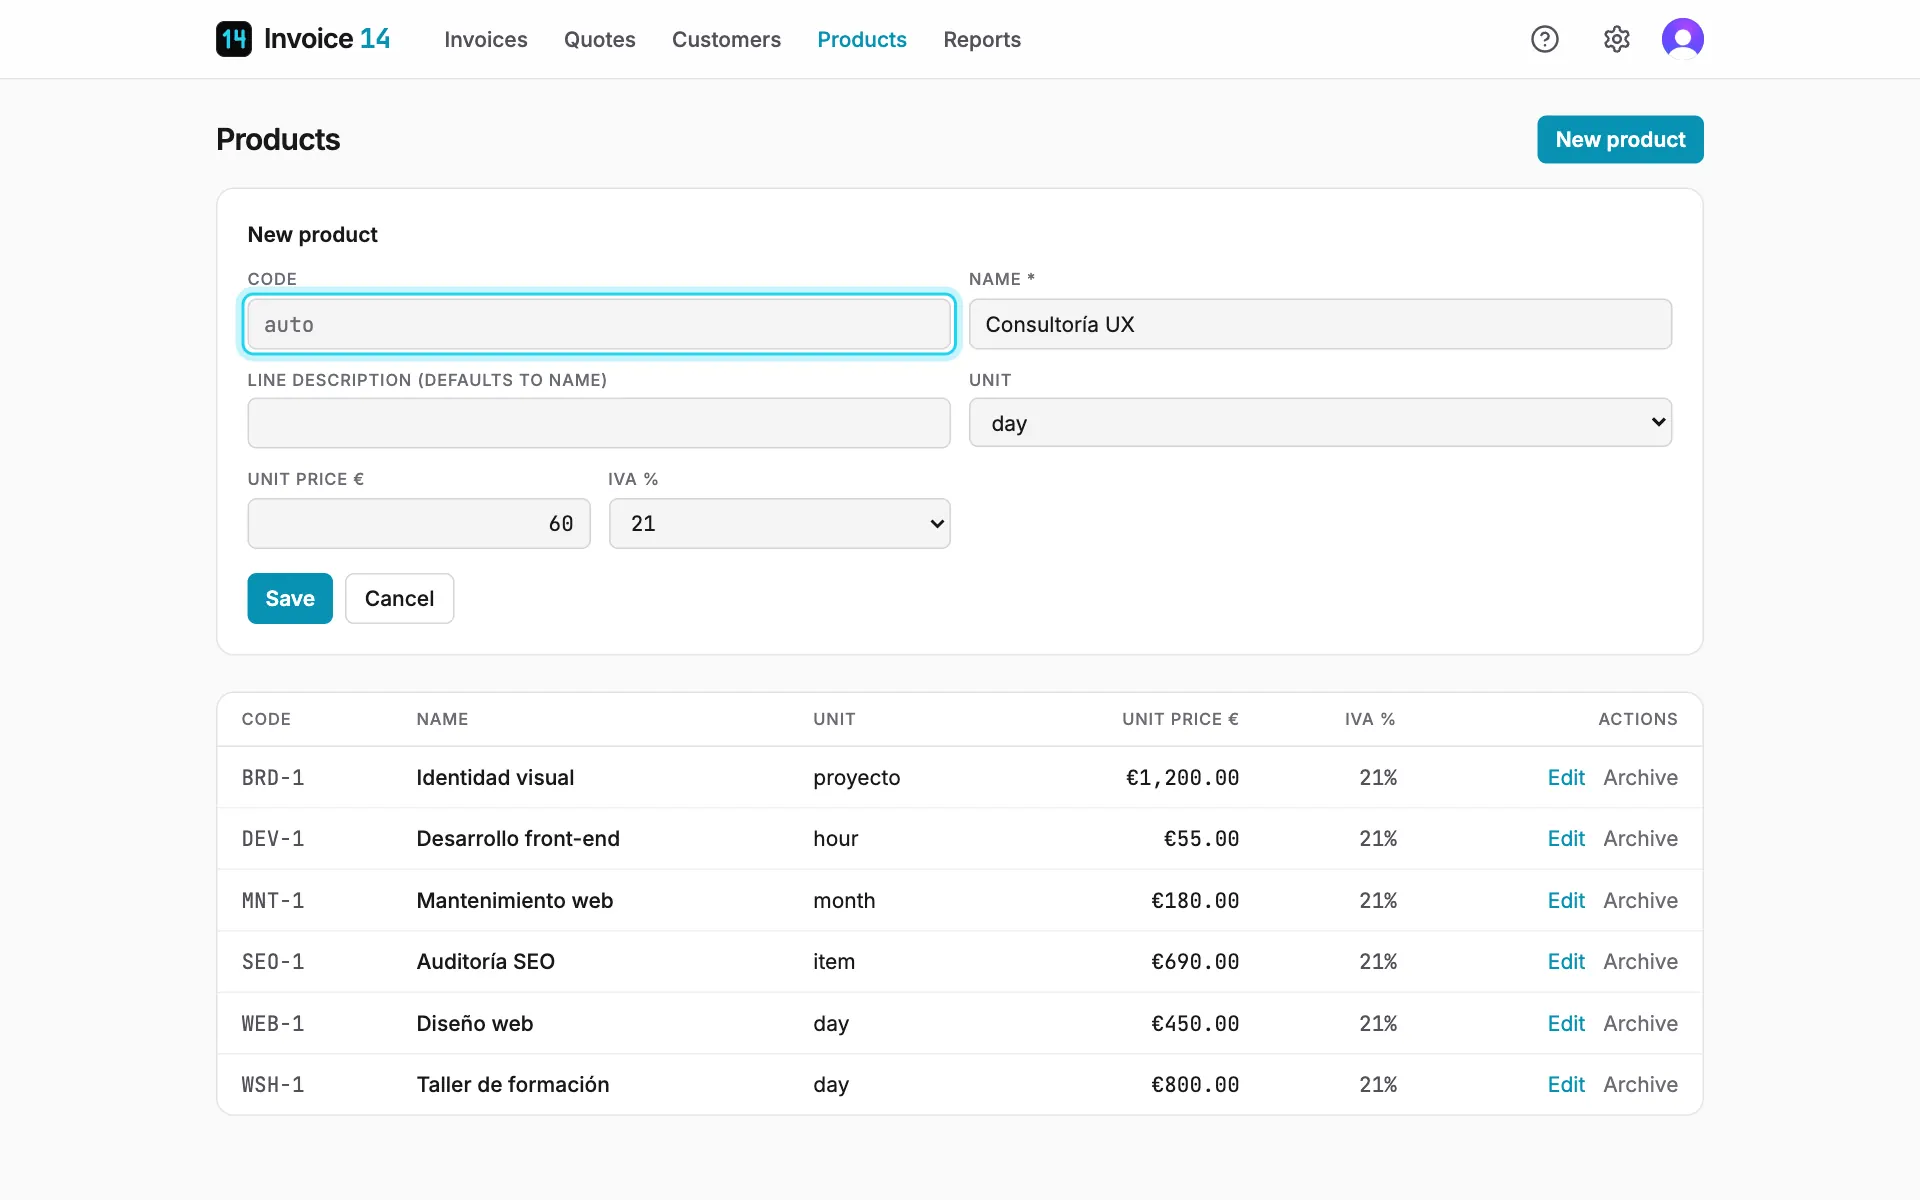Screen dimensions: 1920x1200
Task: Click the BRD-1 code cell
Action: 273,777
